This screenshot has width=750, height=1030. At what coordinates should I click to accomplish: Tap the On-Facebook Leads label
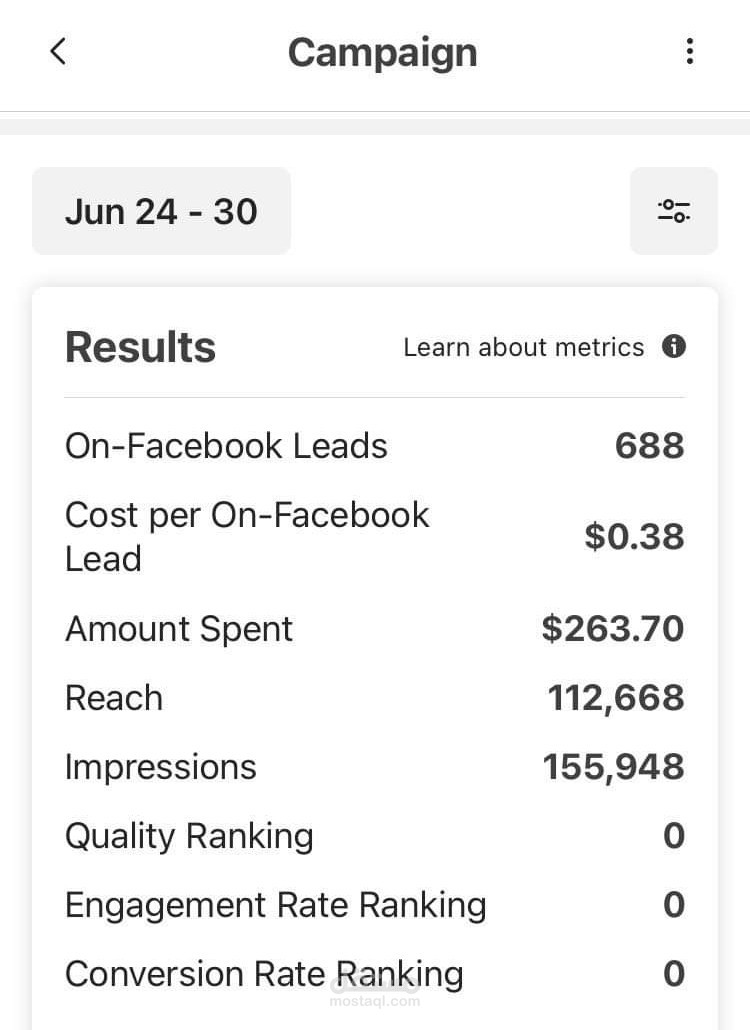tap(226, 446)
